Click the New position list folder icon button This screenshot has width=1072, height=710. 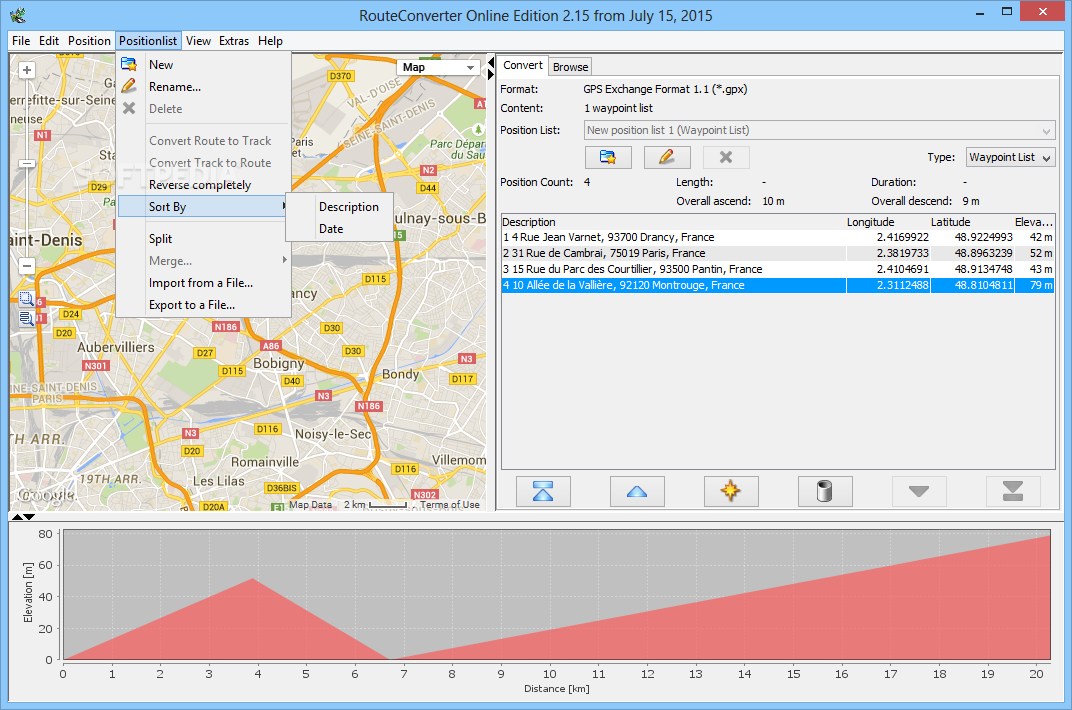tap(608, 157)
